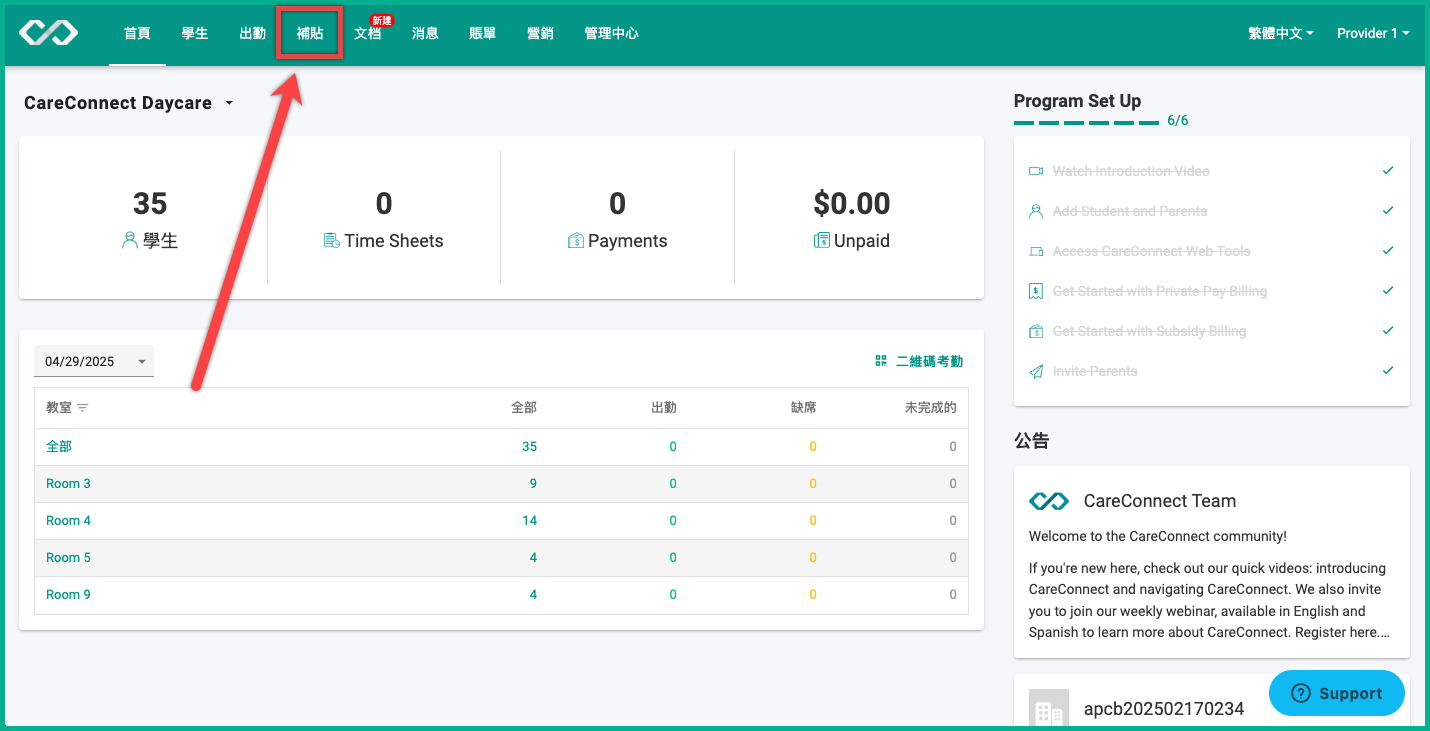Screen dimensions: 1430x731
Task: Open the 04/29/2025 date picker
Action: point(94,361)
